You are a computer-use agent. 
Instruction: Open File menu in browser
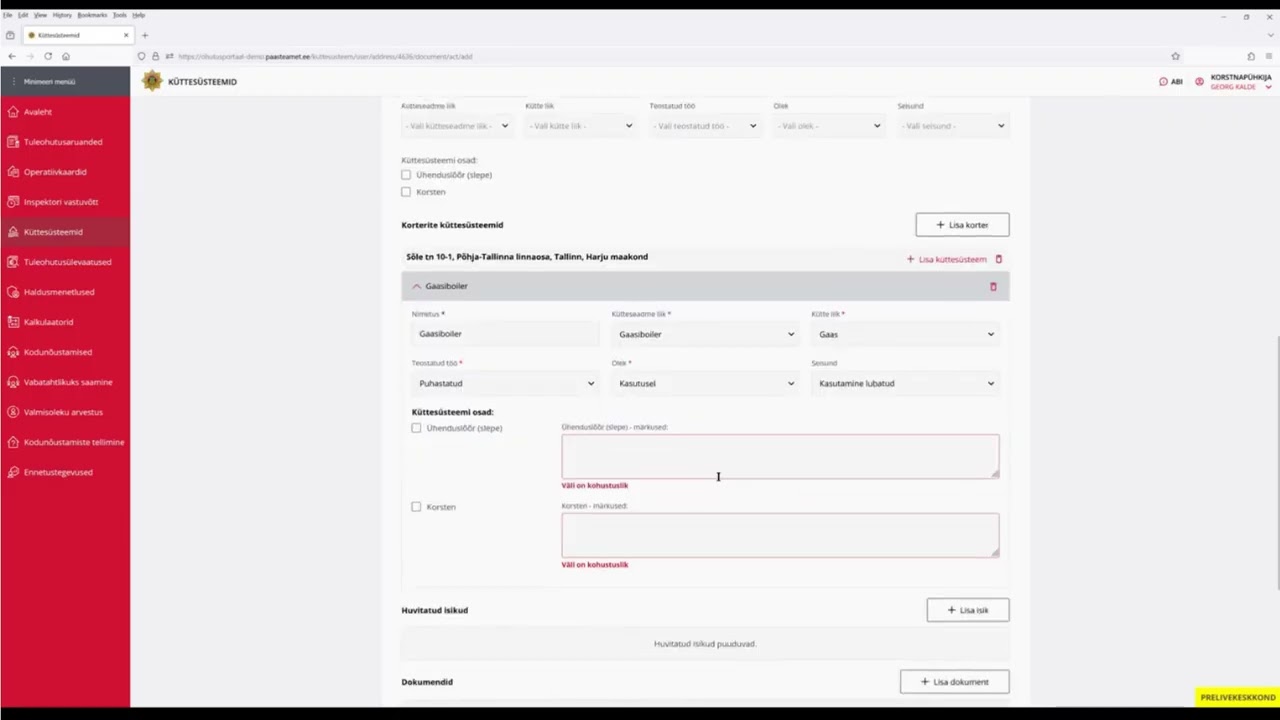pyautogui.click(x=7, y=15)
